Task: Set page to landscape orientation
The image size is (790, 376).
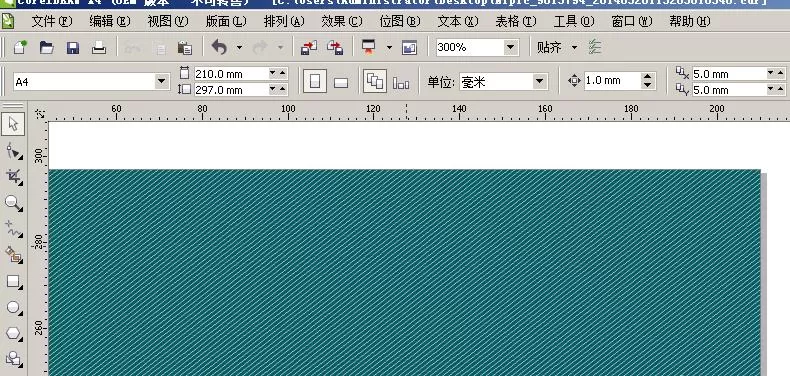Action: (x=341, y=82)
